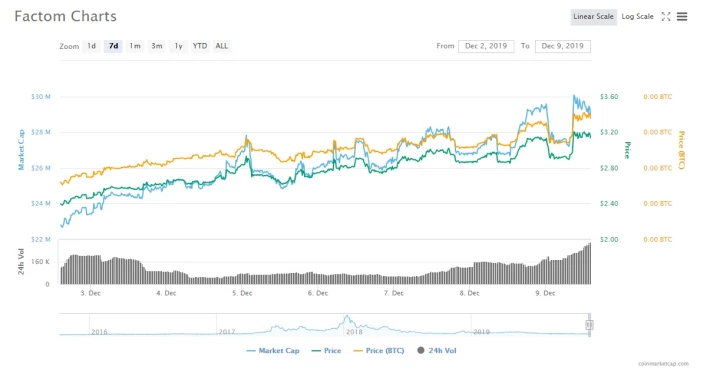Open the chart hamburger menu
710x372 pixels.
coord(682,17)
